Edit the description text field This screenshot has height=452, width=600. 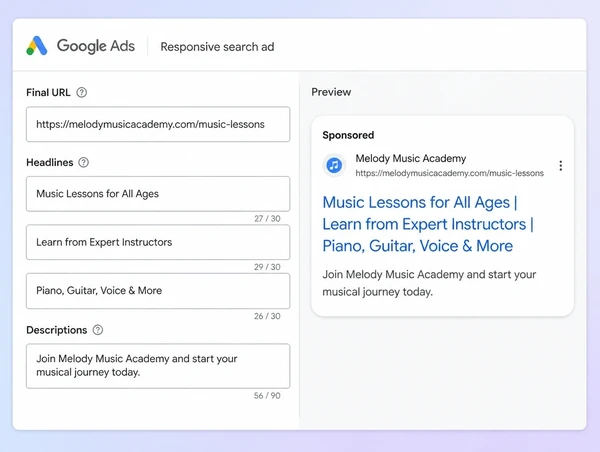pos(158,366)
